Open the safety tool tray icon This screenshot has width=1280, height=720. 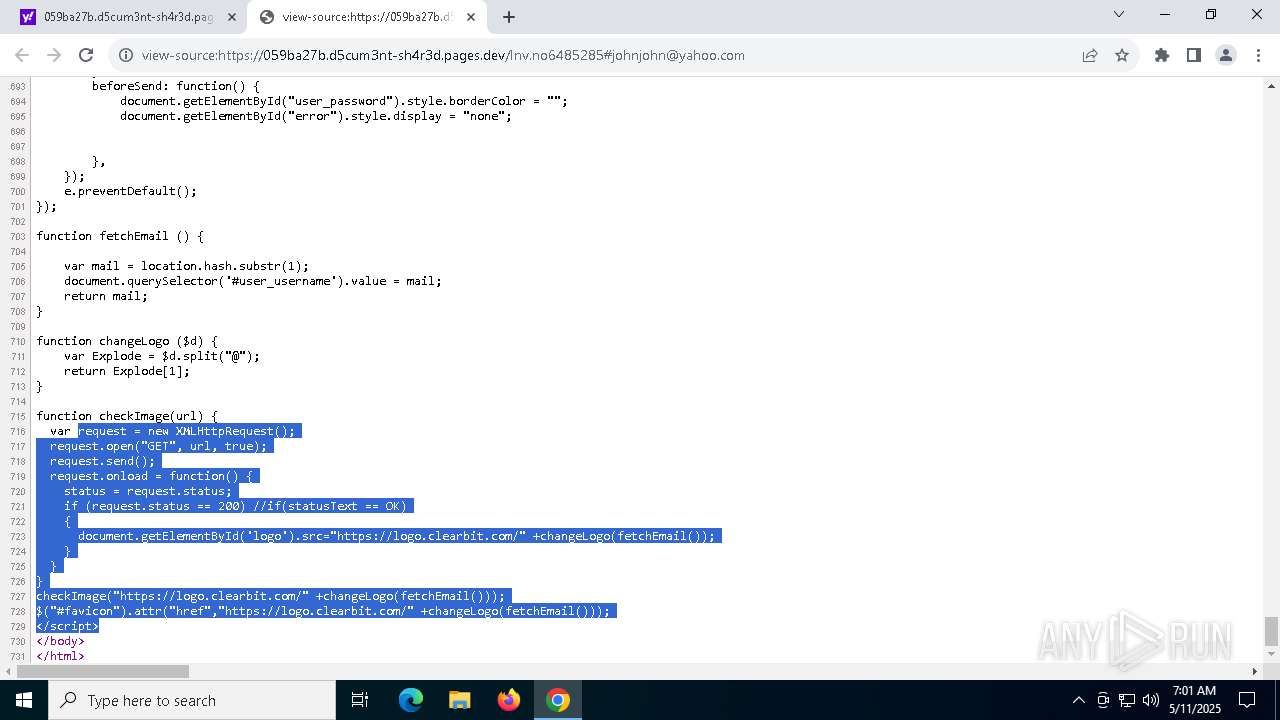point(1103,700)
